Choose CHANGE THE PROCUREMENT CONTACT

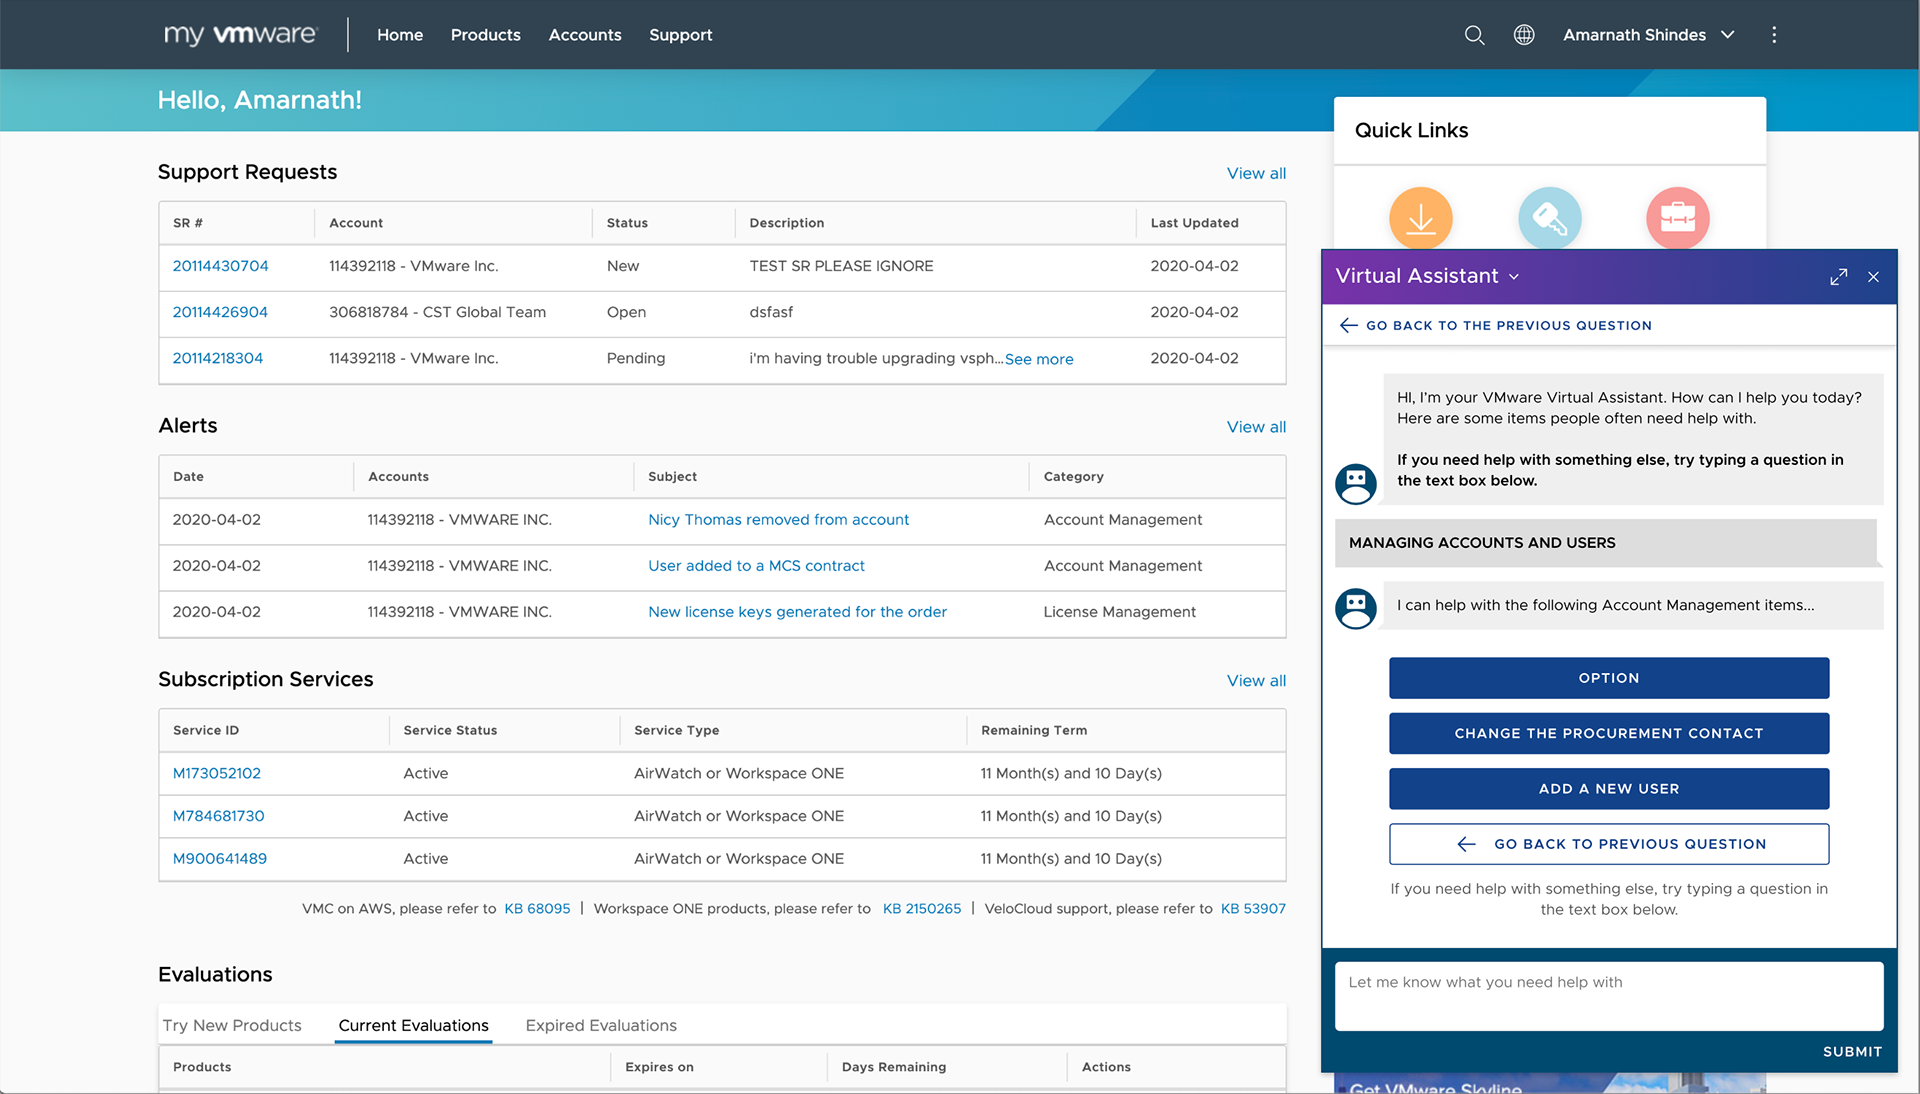click(1609, 733)
